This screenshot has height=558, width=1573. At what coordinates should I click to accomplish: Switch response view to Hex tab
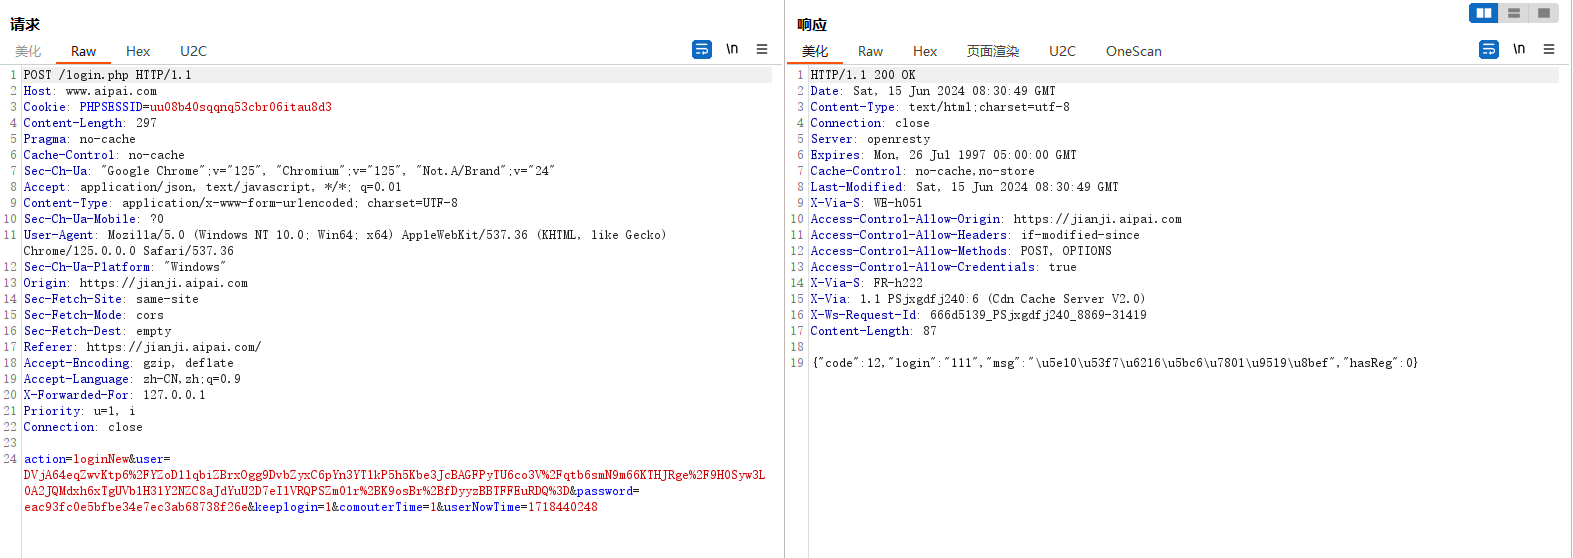tap(925, 51)
